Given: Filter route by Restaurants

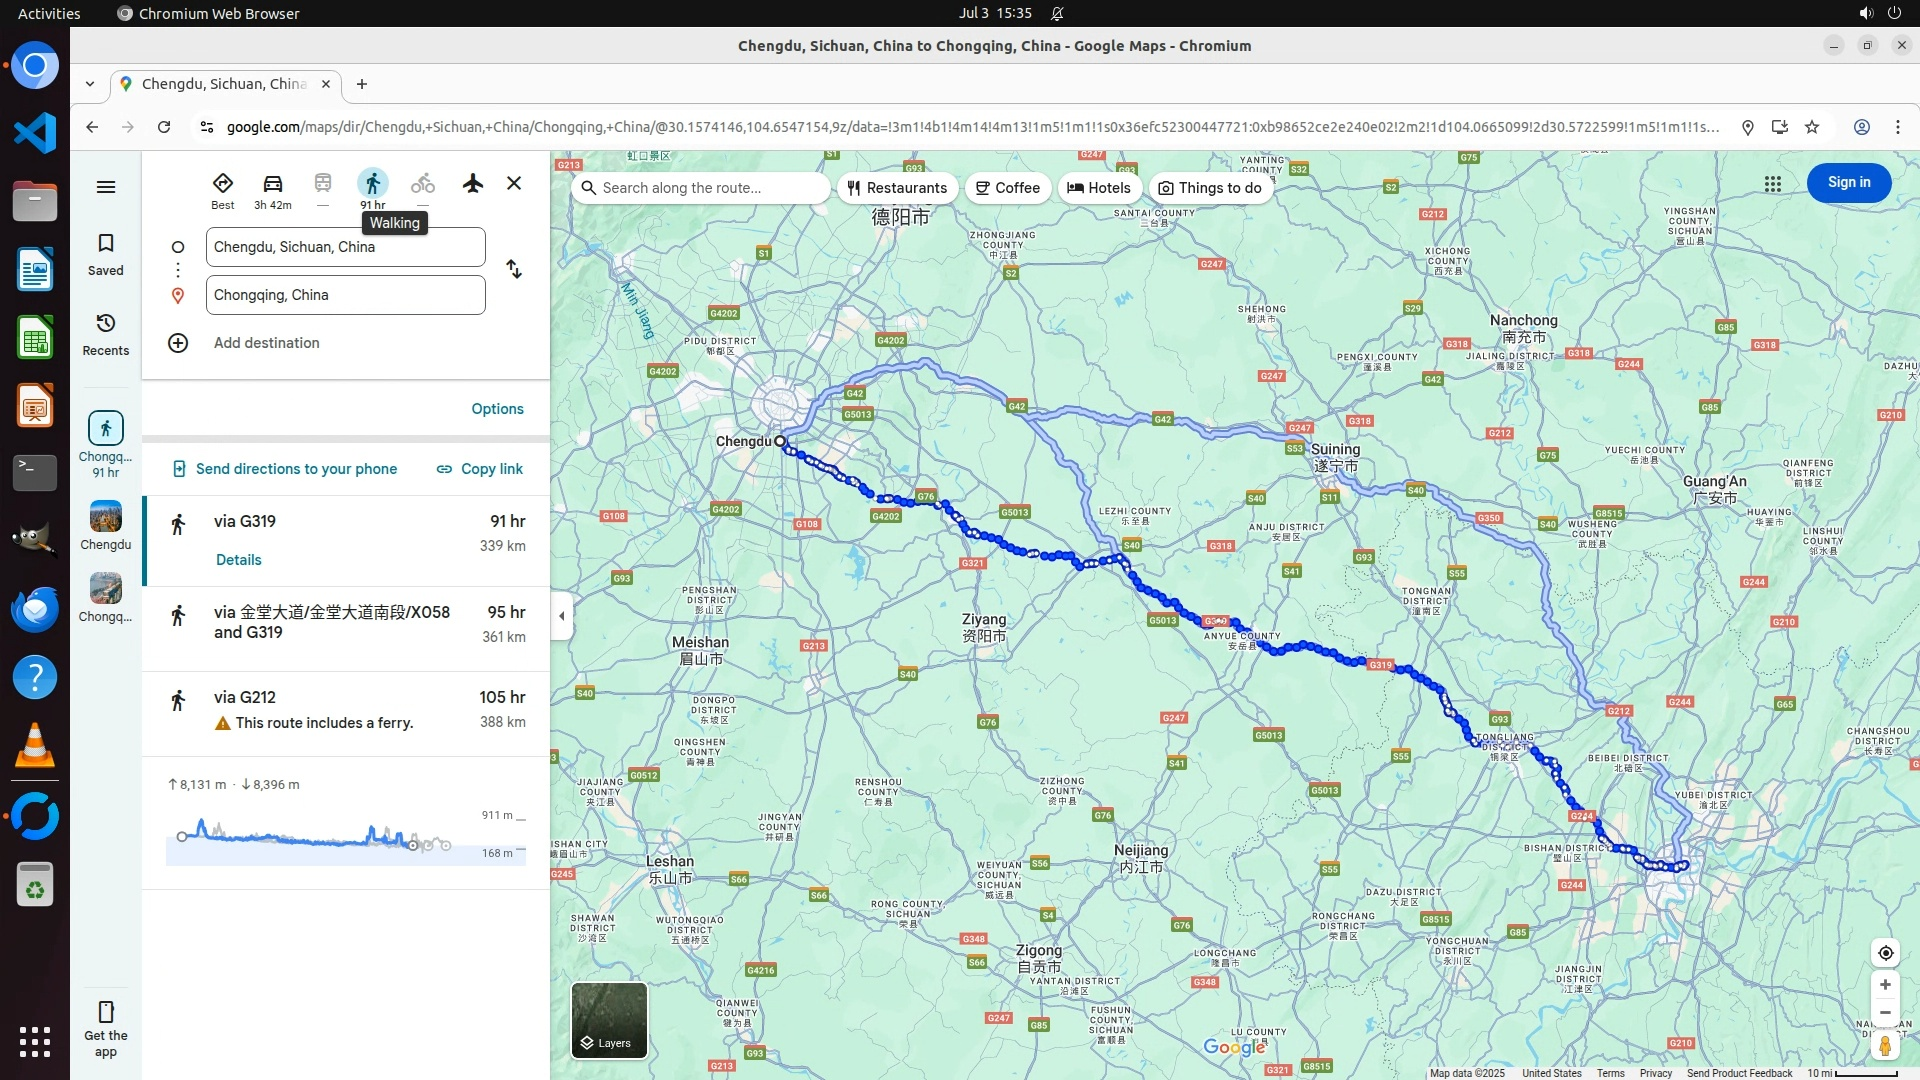Looking at the screenshot, I should (897, 188).
